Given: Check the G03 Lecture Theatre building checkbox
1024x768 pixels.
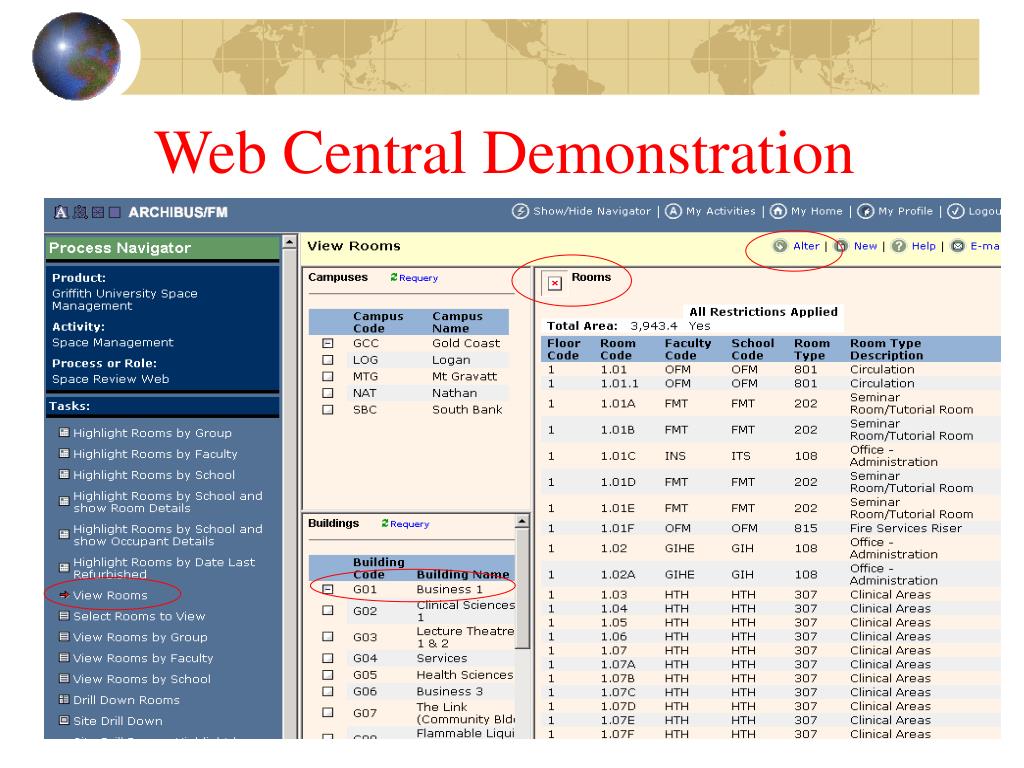Looking at the screenshot, I should point(328,637).
